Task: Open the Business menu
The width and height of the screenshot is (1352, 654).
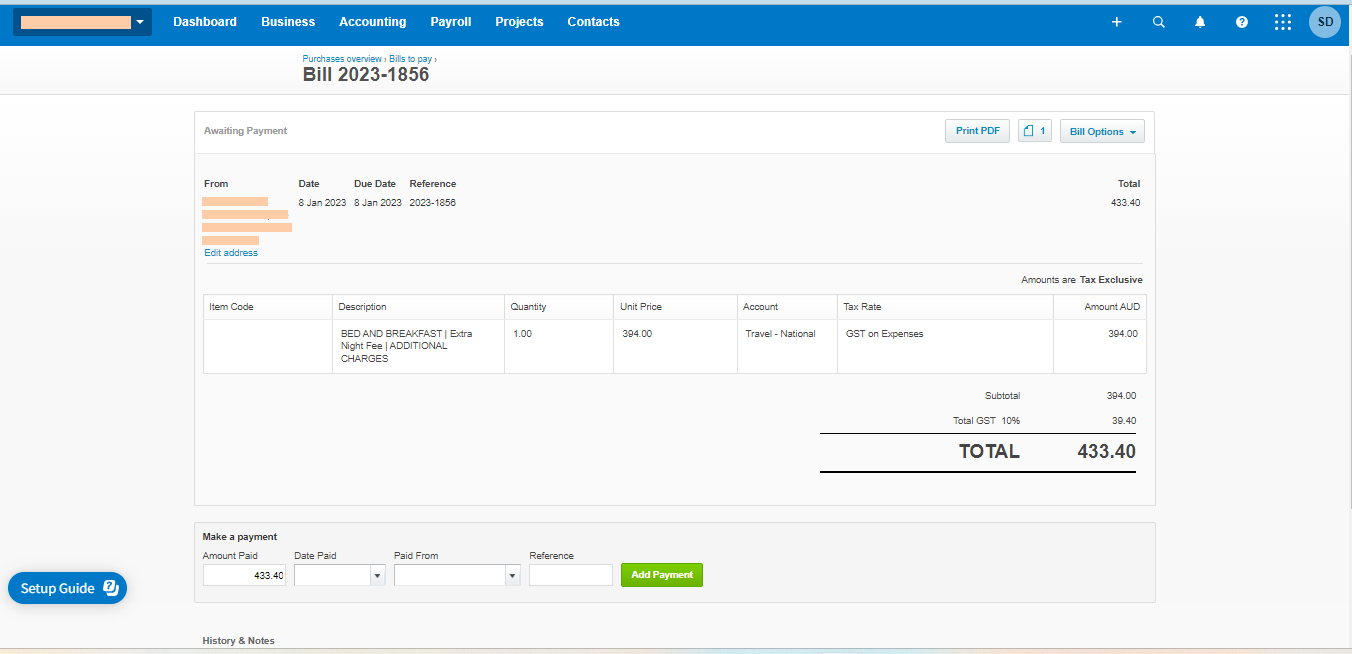Action: click(288, 22)
